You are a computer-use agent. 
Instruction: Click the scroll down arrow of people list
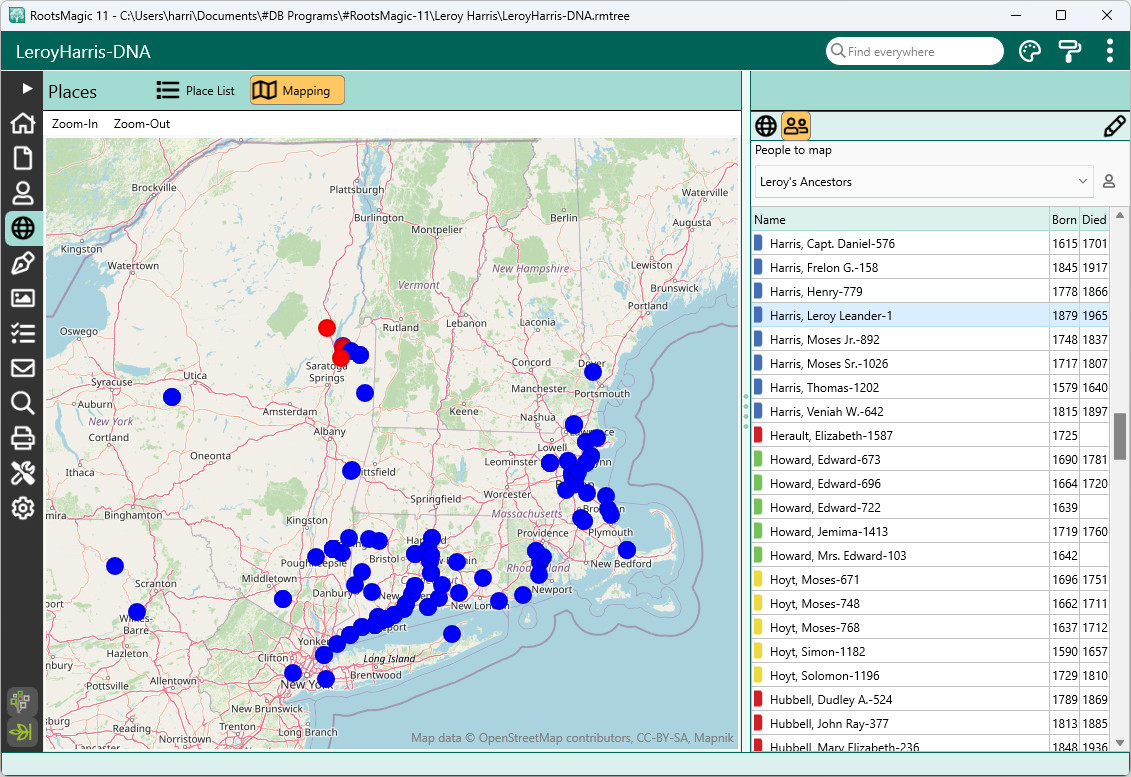tap(1119, 742)
